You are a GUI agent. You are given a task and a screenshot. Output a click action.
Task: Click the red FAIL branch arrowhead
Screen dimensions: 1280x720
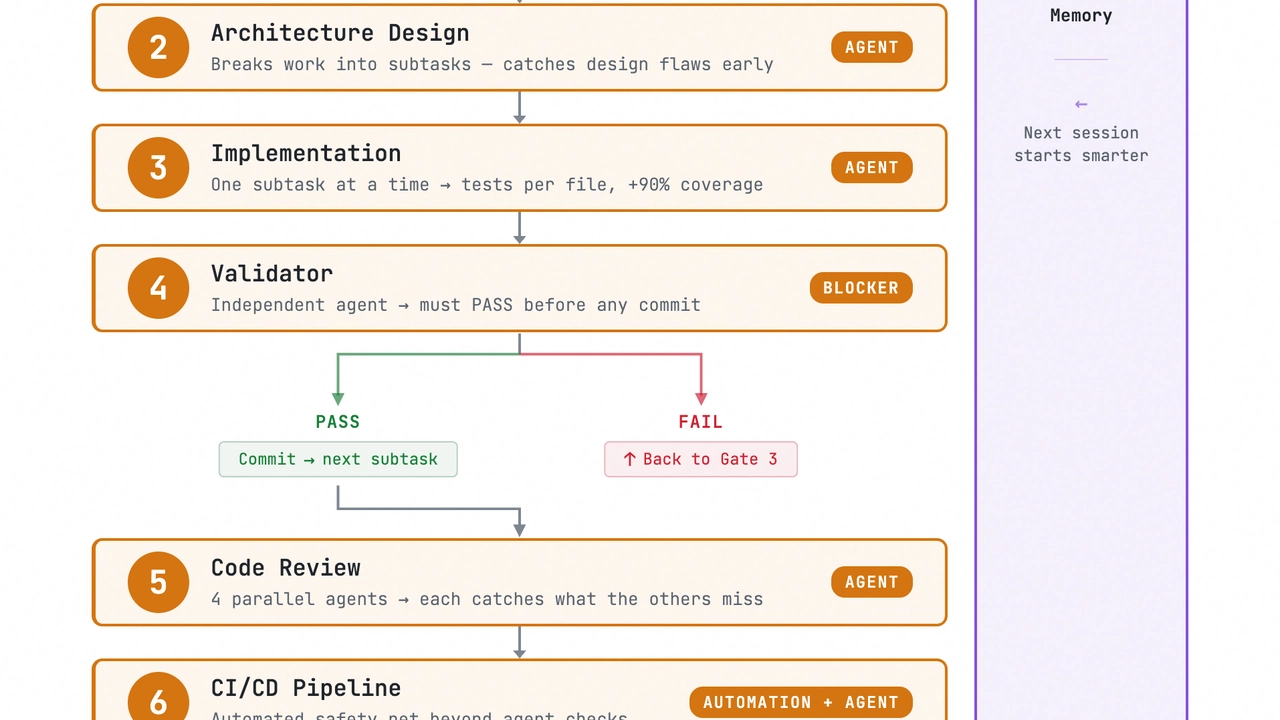point(701,397)
